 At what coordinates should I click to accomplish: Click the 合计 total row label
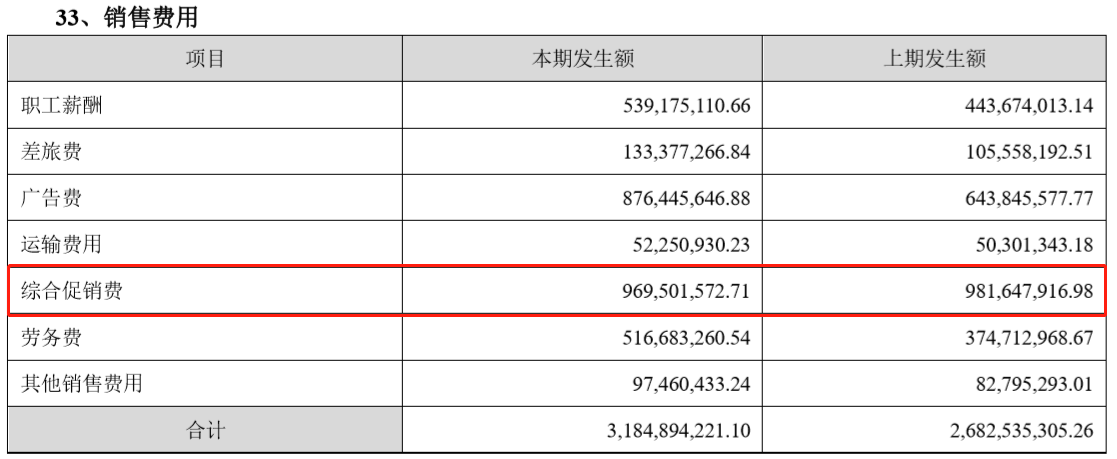(205, 430)
